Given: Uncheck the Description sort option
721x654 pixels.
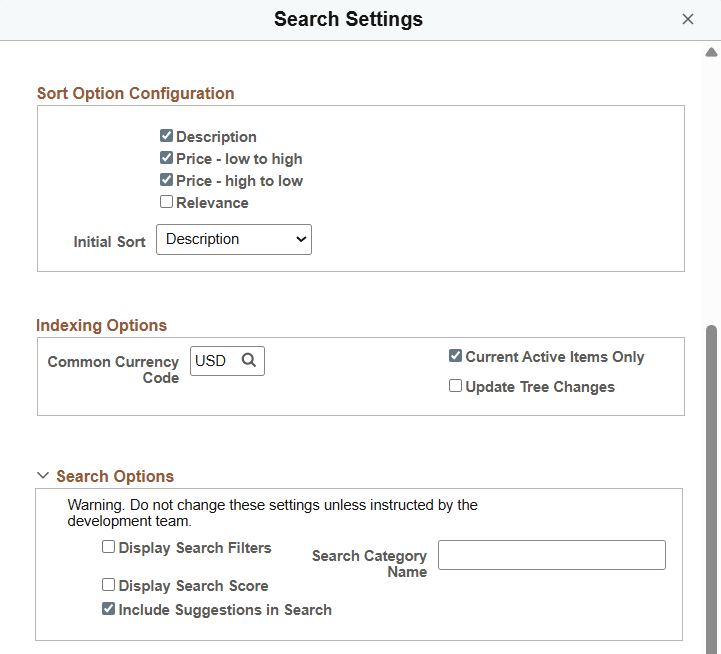Looking at the screenshot, I should click(x=166, y=136).
